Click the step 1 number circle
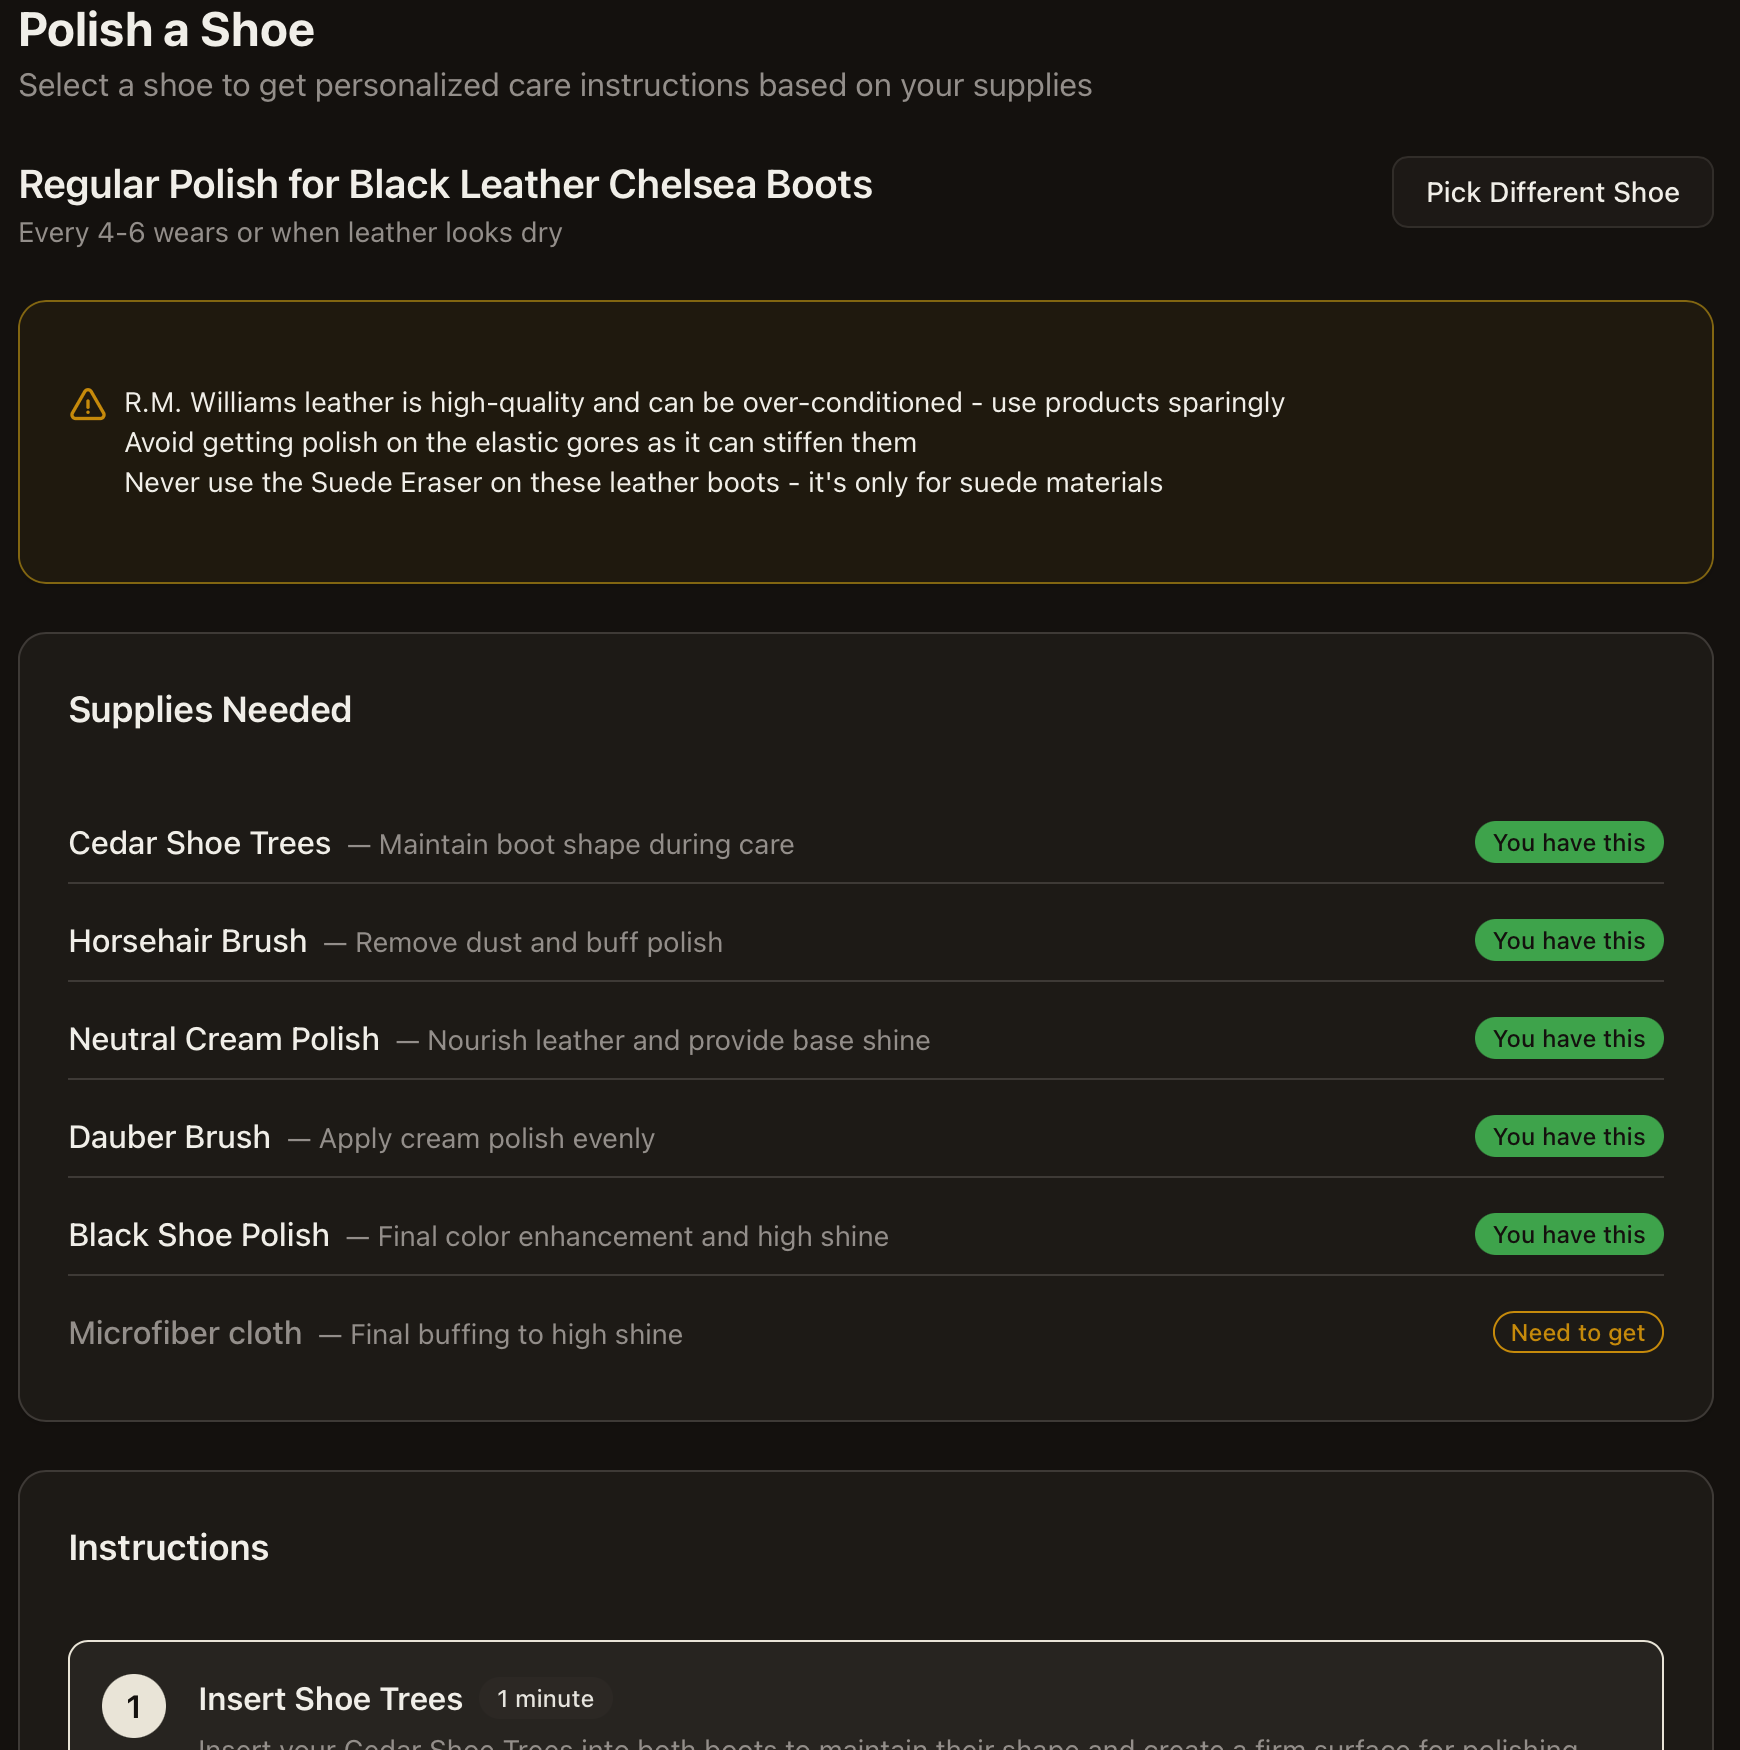Viewport: 1740px width, 1750px height. pyautogui.click(x=134, y=1705)
